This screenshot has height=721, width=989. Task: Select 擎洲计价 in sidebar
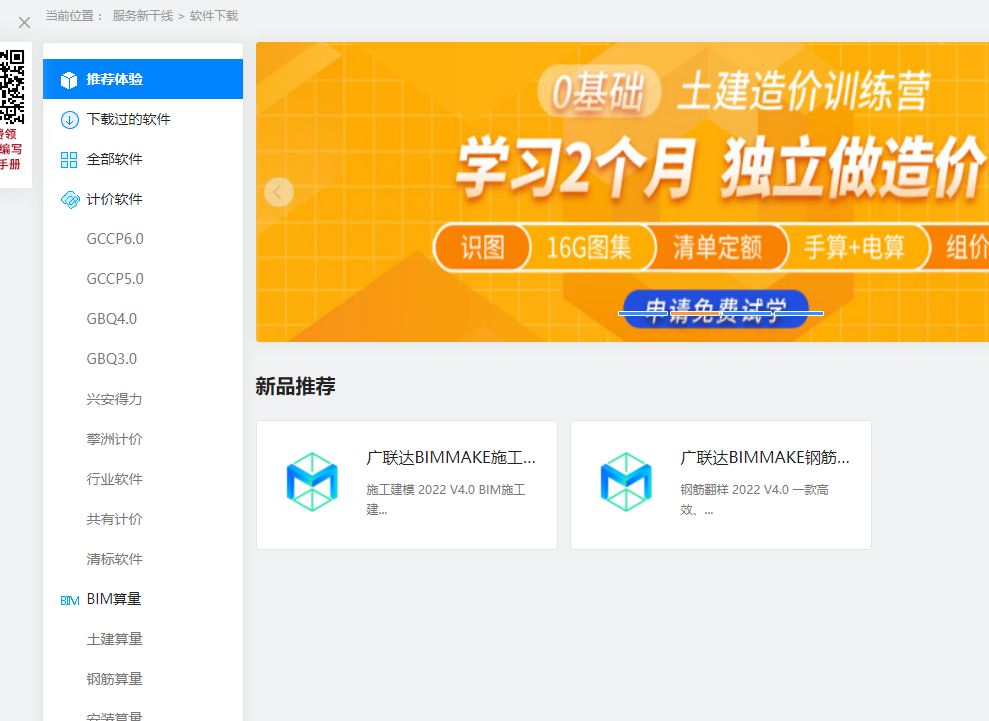pyautogui.click(x=114, y=439)
